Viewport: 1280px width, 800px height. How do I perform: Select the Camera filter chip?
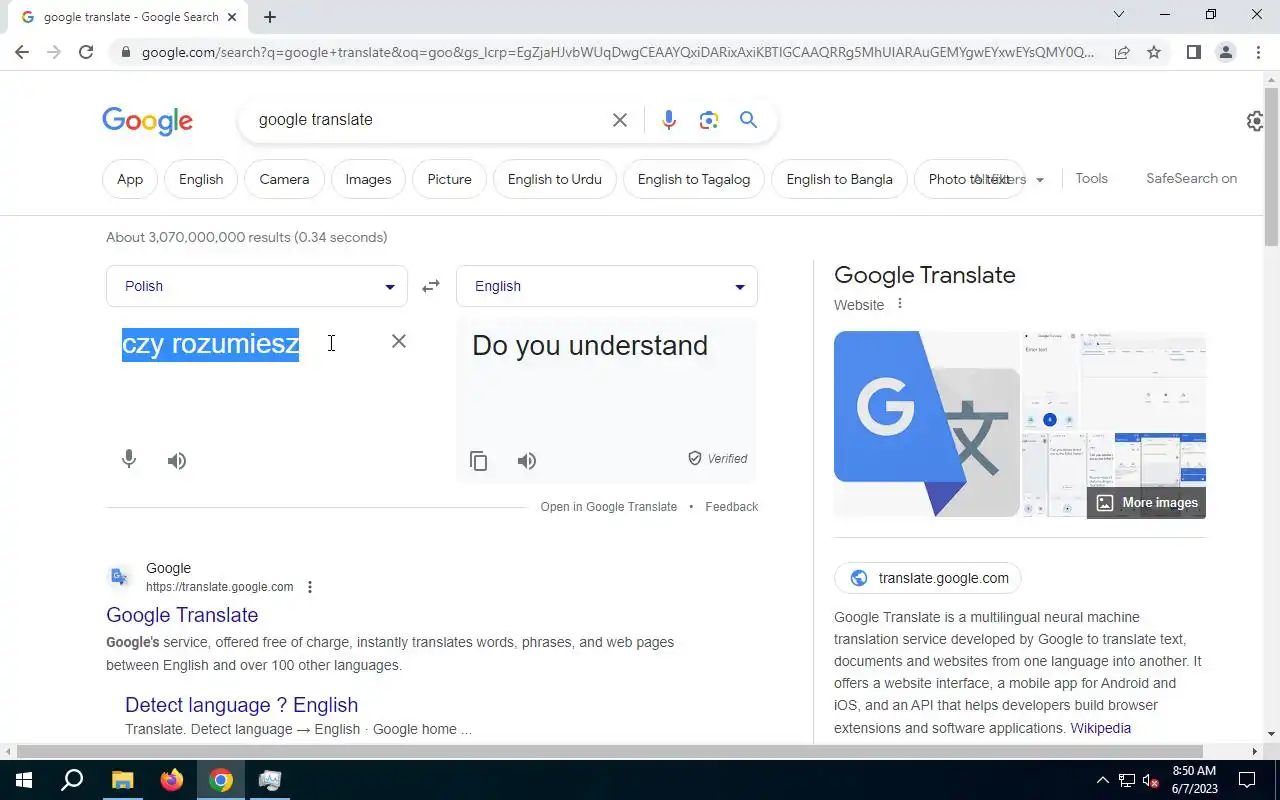point(284,179)
